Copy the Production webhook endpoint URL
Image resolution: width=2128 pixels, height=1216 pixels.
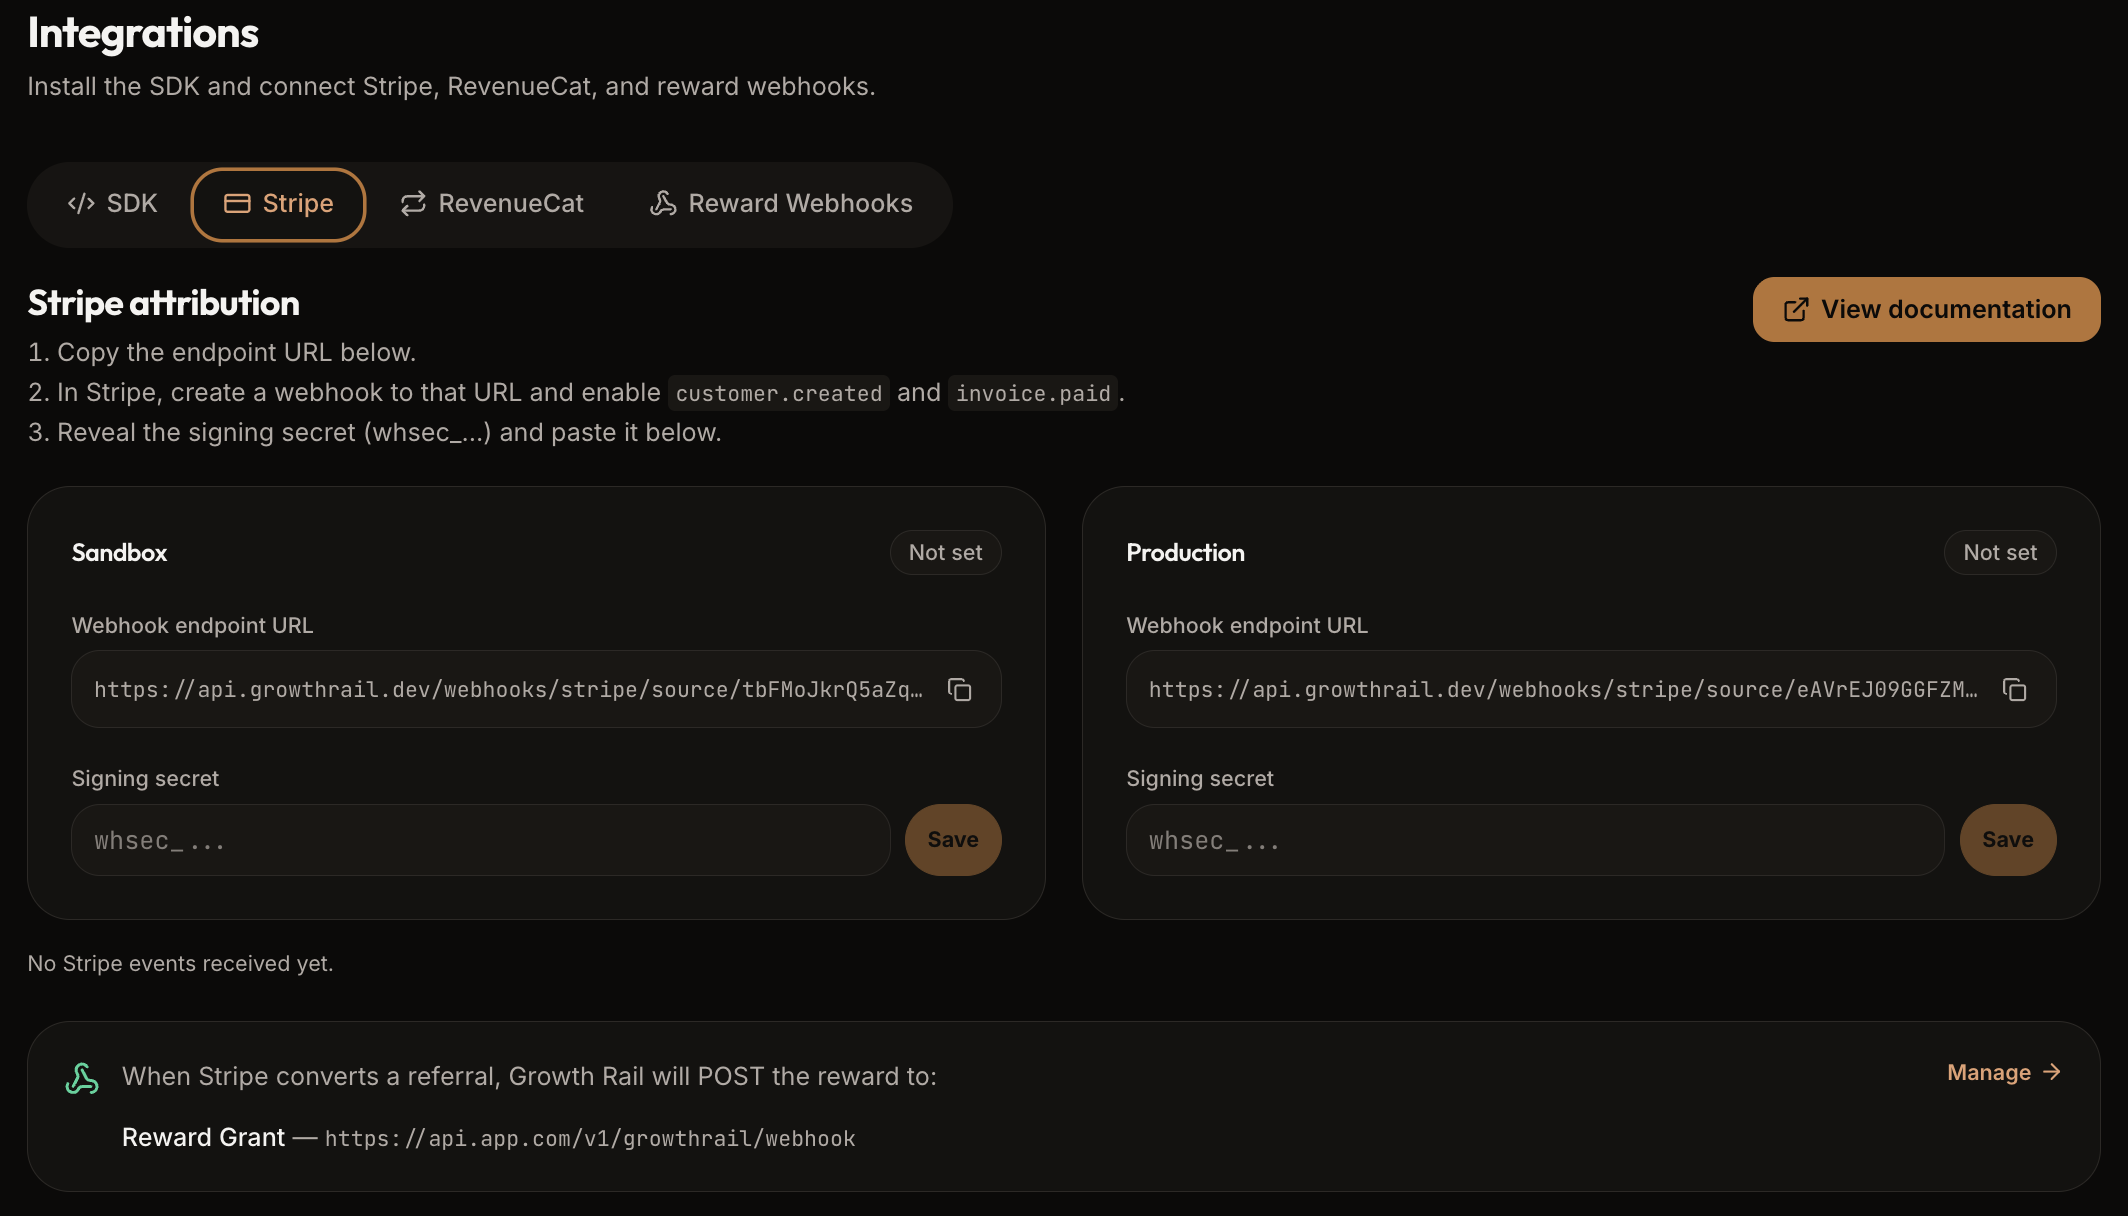(x=2015, y=690)
